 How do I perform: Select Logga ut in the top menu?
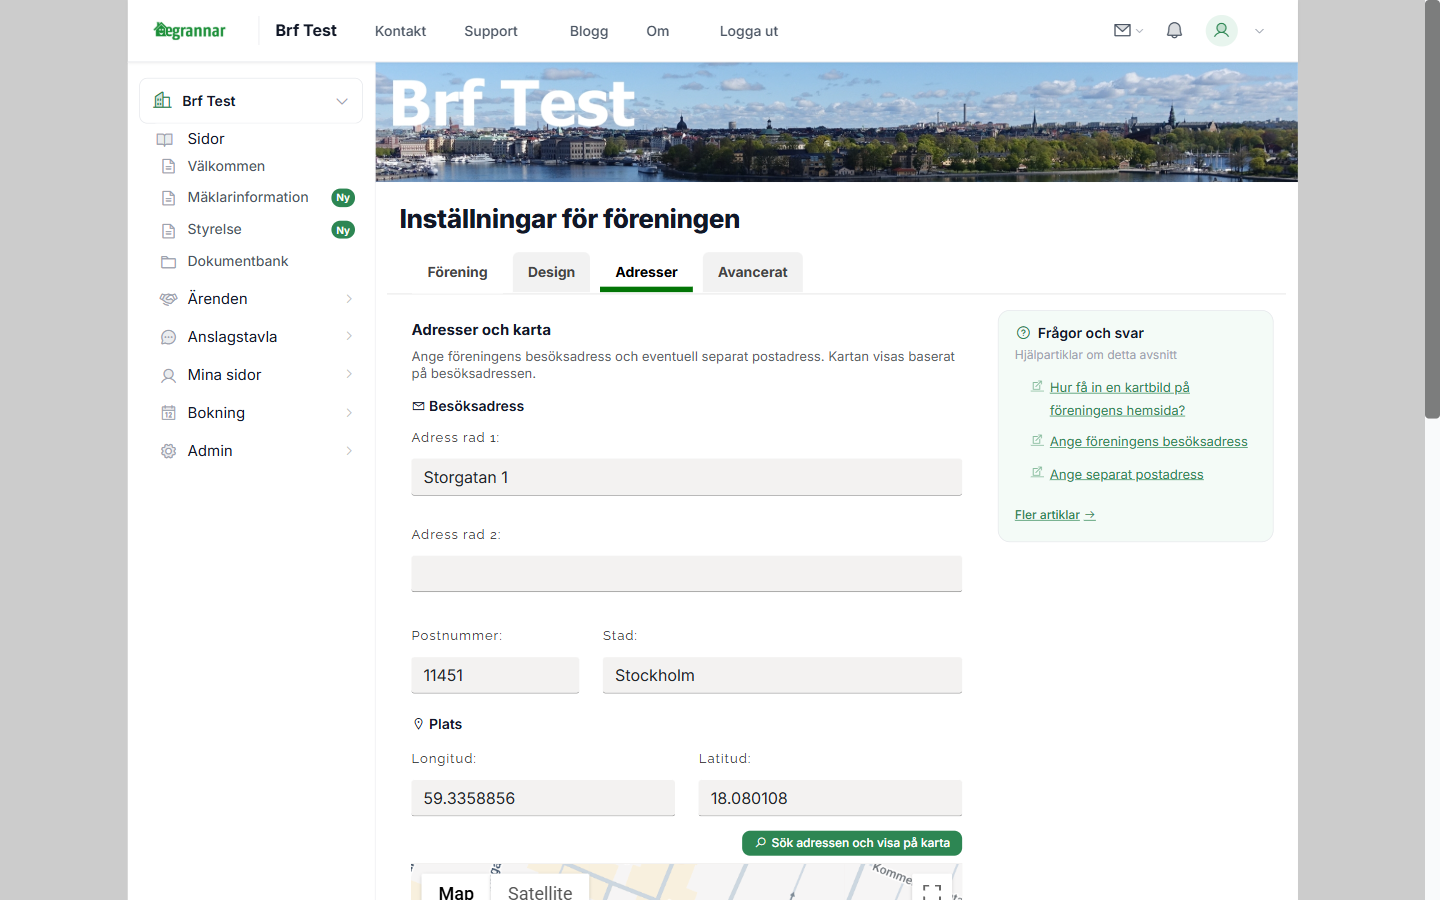click(x=748, y=31)
